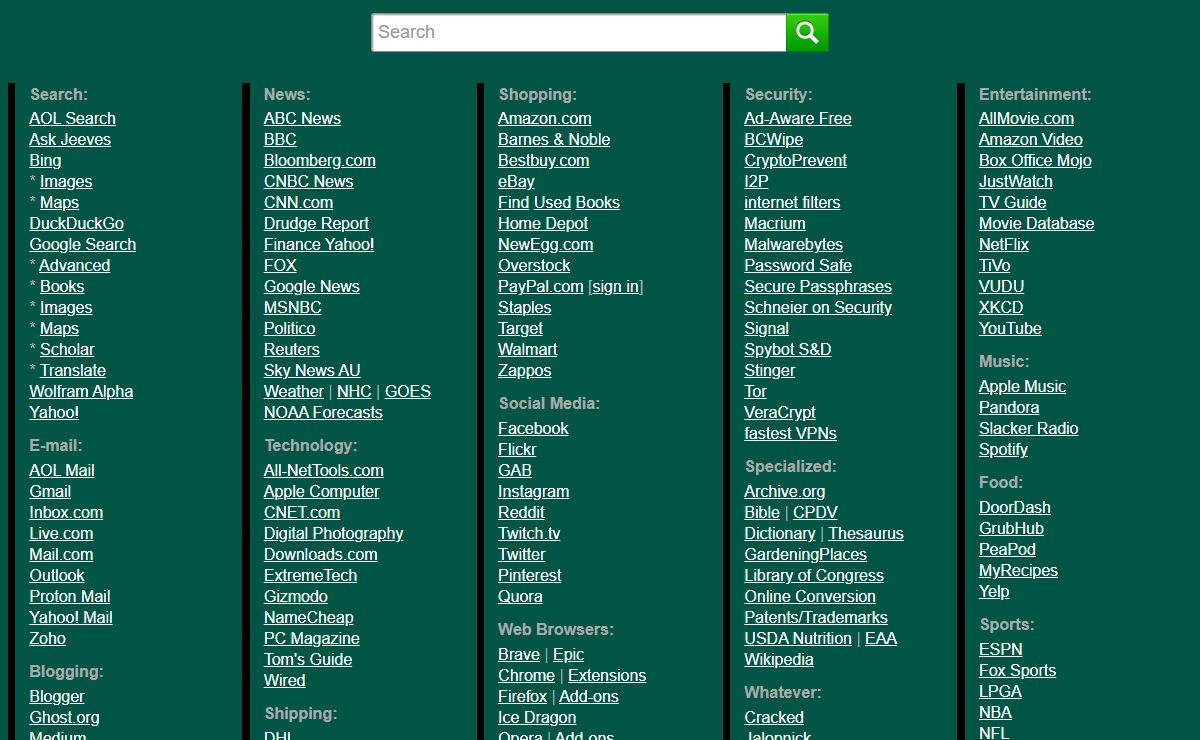The width and height of the screenshot is (1200, 740).
Task: Open Tom's Guide link
Action: tap(308, 659)
